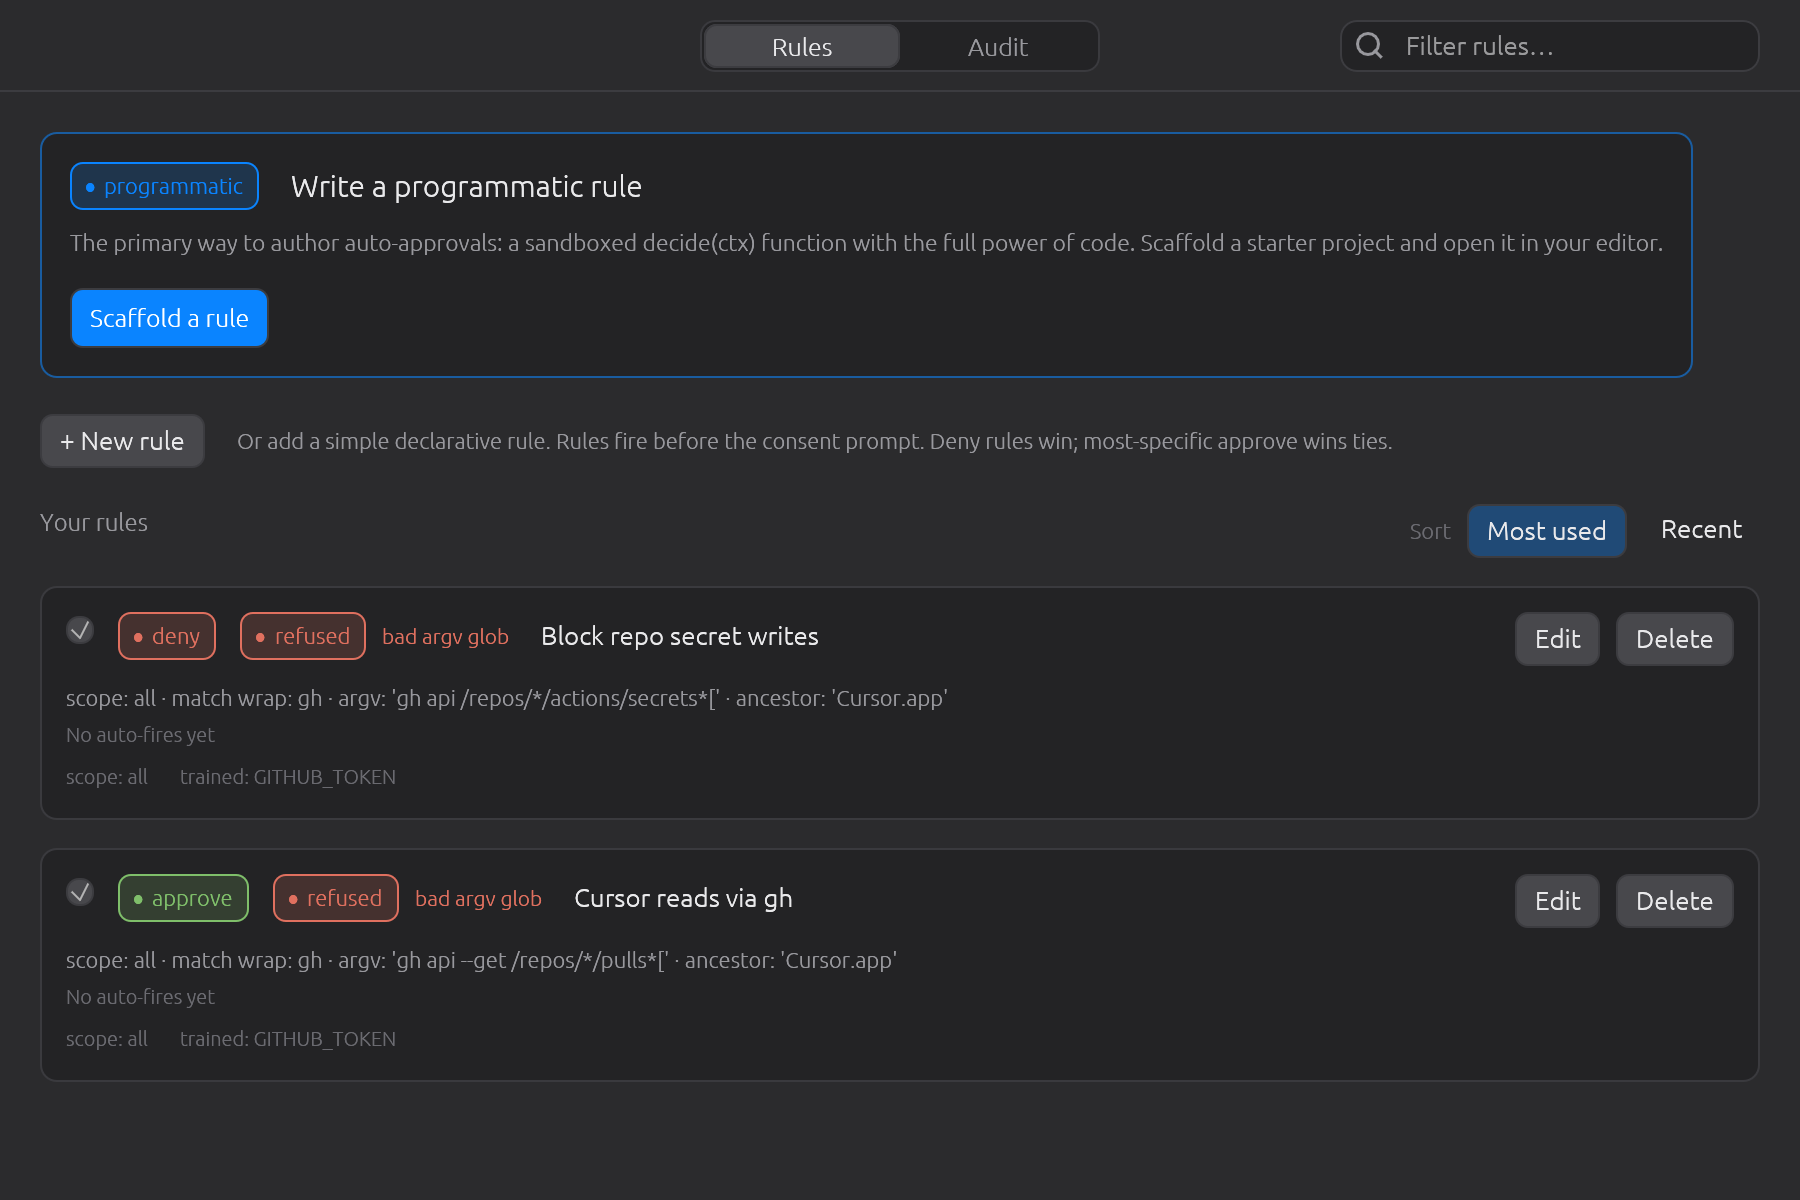Click 'No auto-fires yet' under Block repo secret writes
The image size is (1800, 1200).
pos(140,735)
